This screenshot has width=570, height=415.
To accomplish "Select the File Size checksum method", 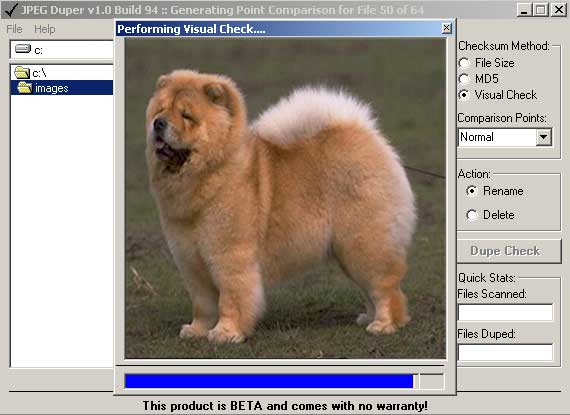I will coord(464,63).
